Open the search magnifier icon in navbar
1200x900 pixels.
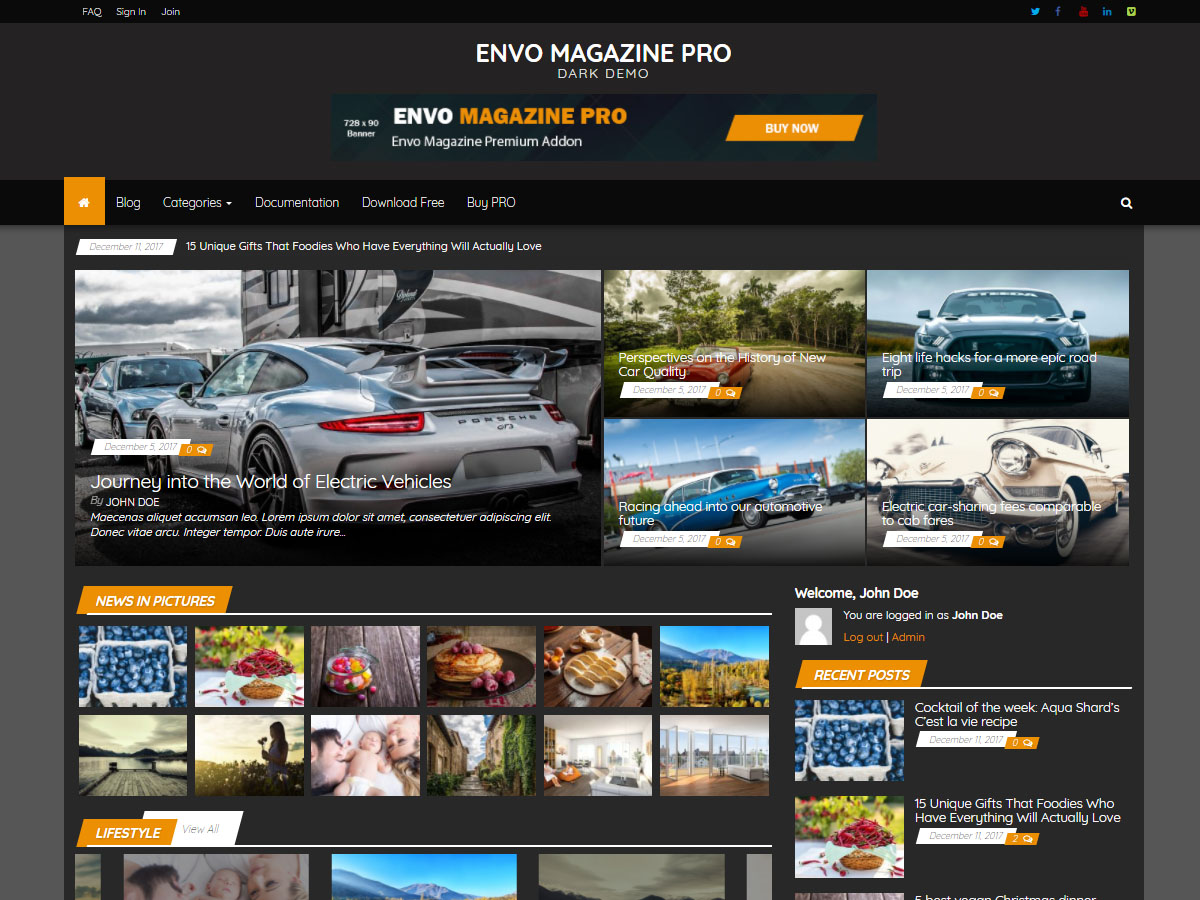[x=1126, y=203]
